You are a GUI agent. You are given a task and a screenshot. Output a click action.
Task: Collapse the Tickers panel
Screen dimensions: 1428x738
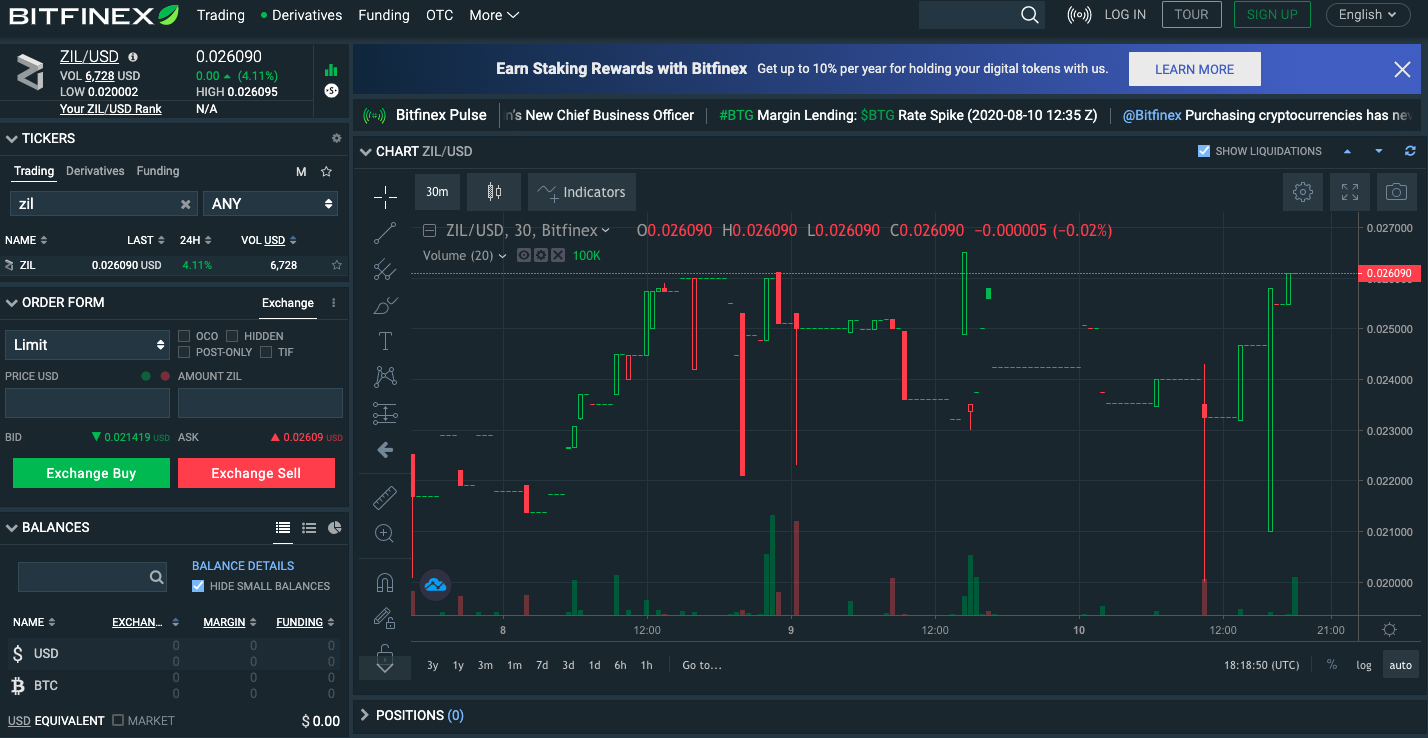[12, 139]
